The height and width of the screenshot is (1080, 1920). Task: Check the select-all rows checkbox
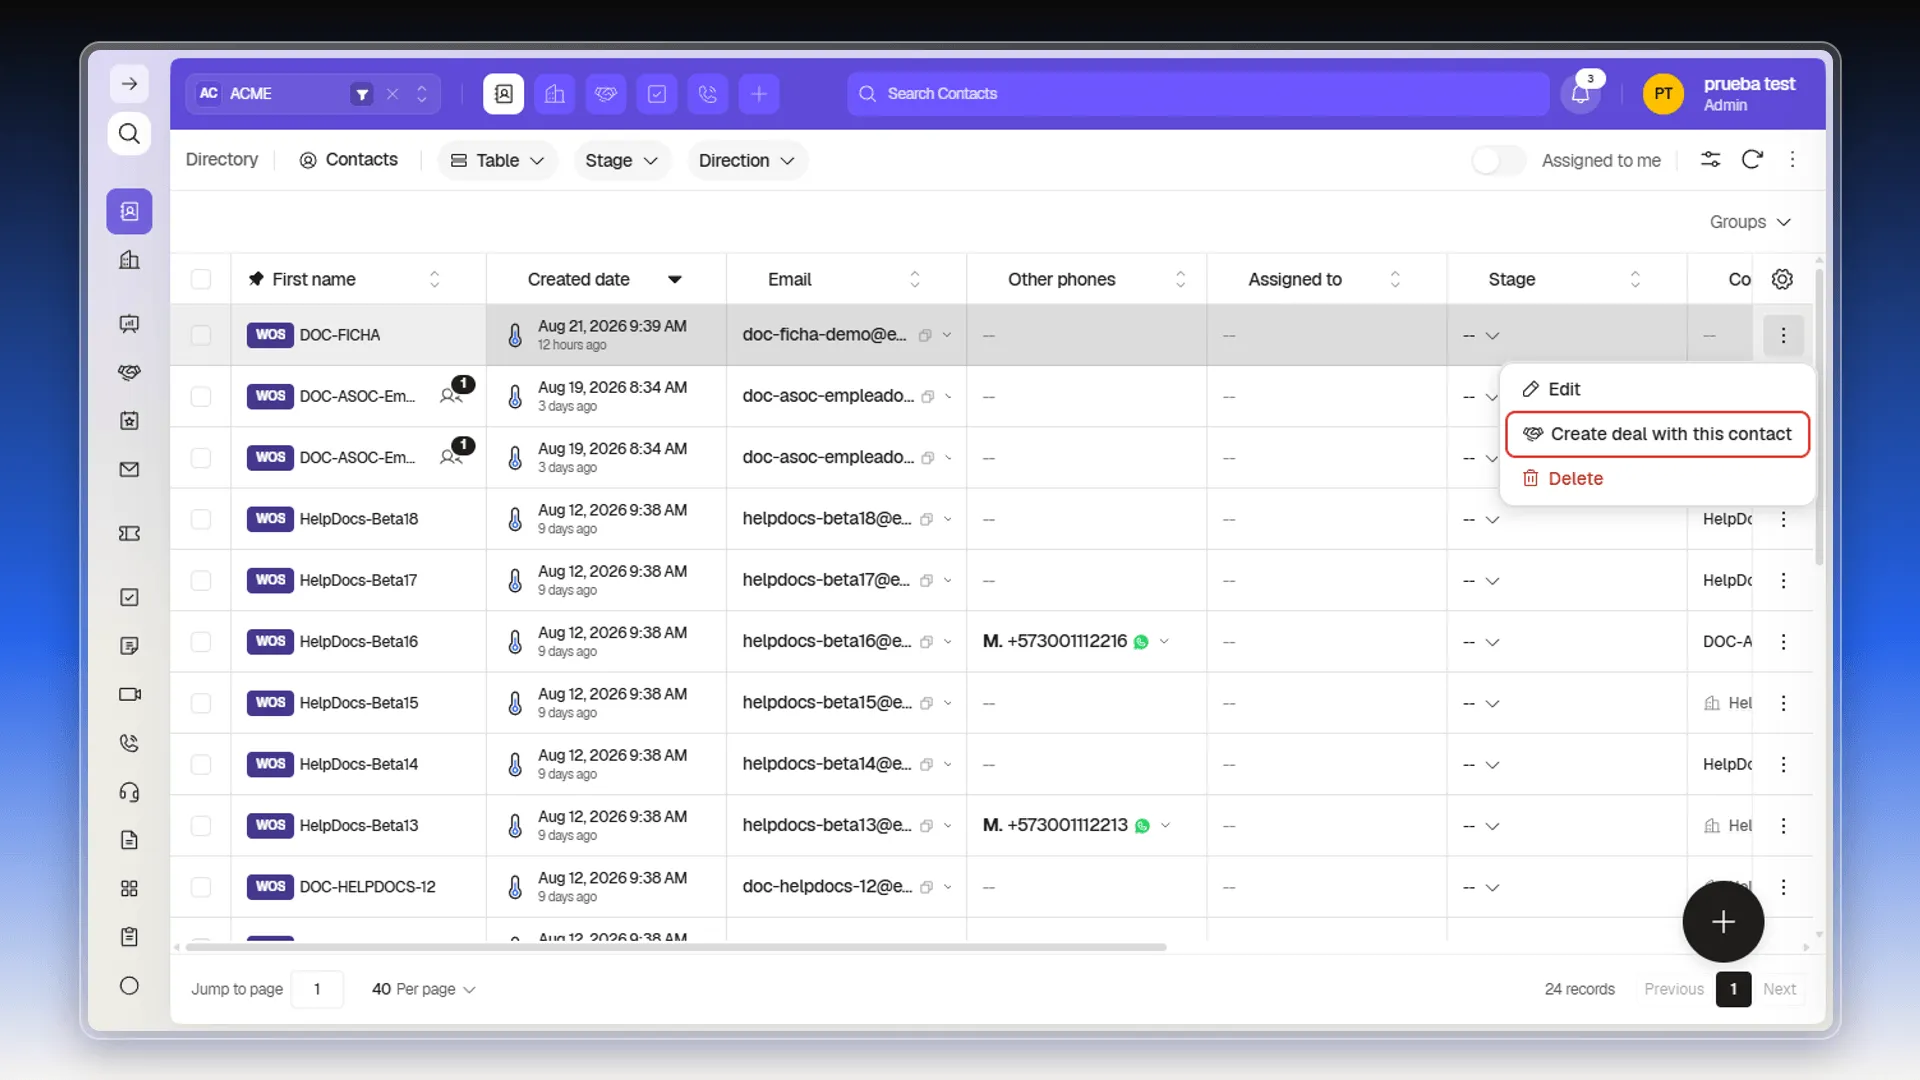pyautogui.click(x=201, y=279)
